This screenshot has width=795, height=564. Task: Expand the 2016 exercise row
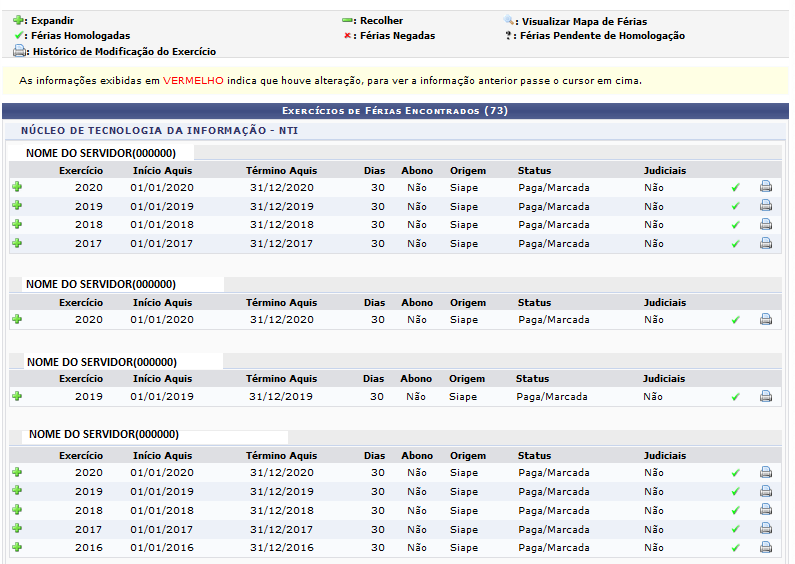point(16,548)
